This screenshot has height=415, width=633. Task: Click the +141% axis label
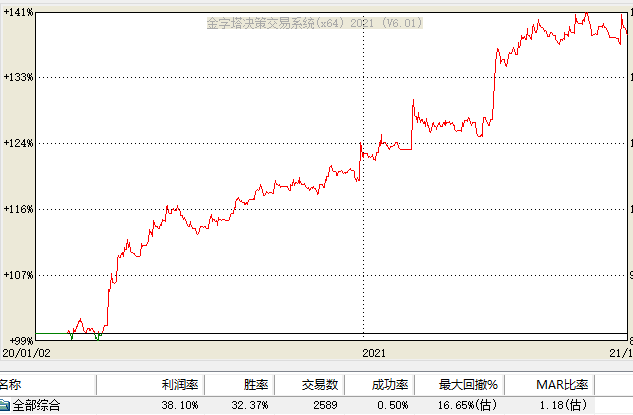click(x=18, y=12)
